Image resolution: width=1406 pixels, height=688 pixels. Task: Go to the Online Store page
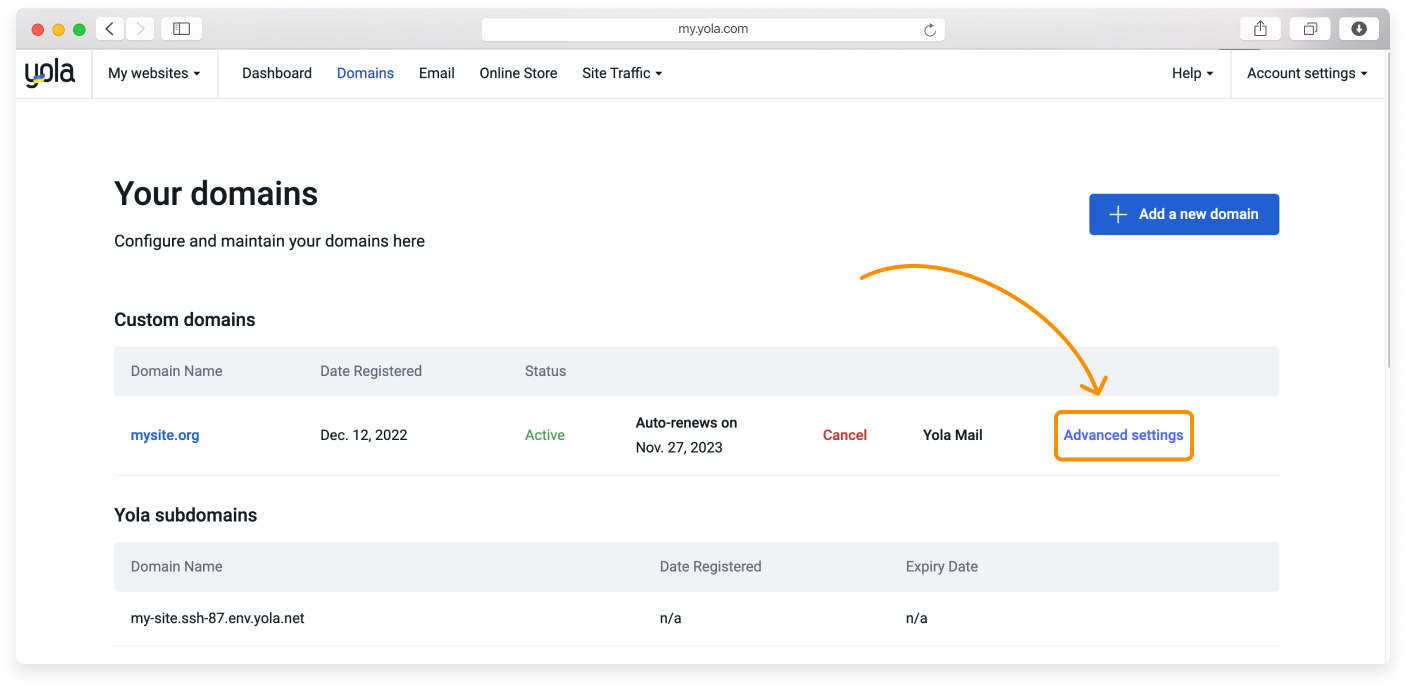(x=517, y=72)
